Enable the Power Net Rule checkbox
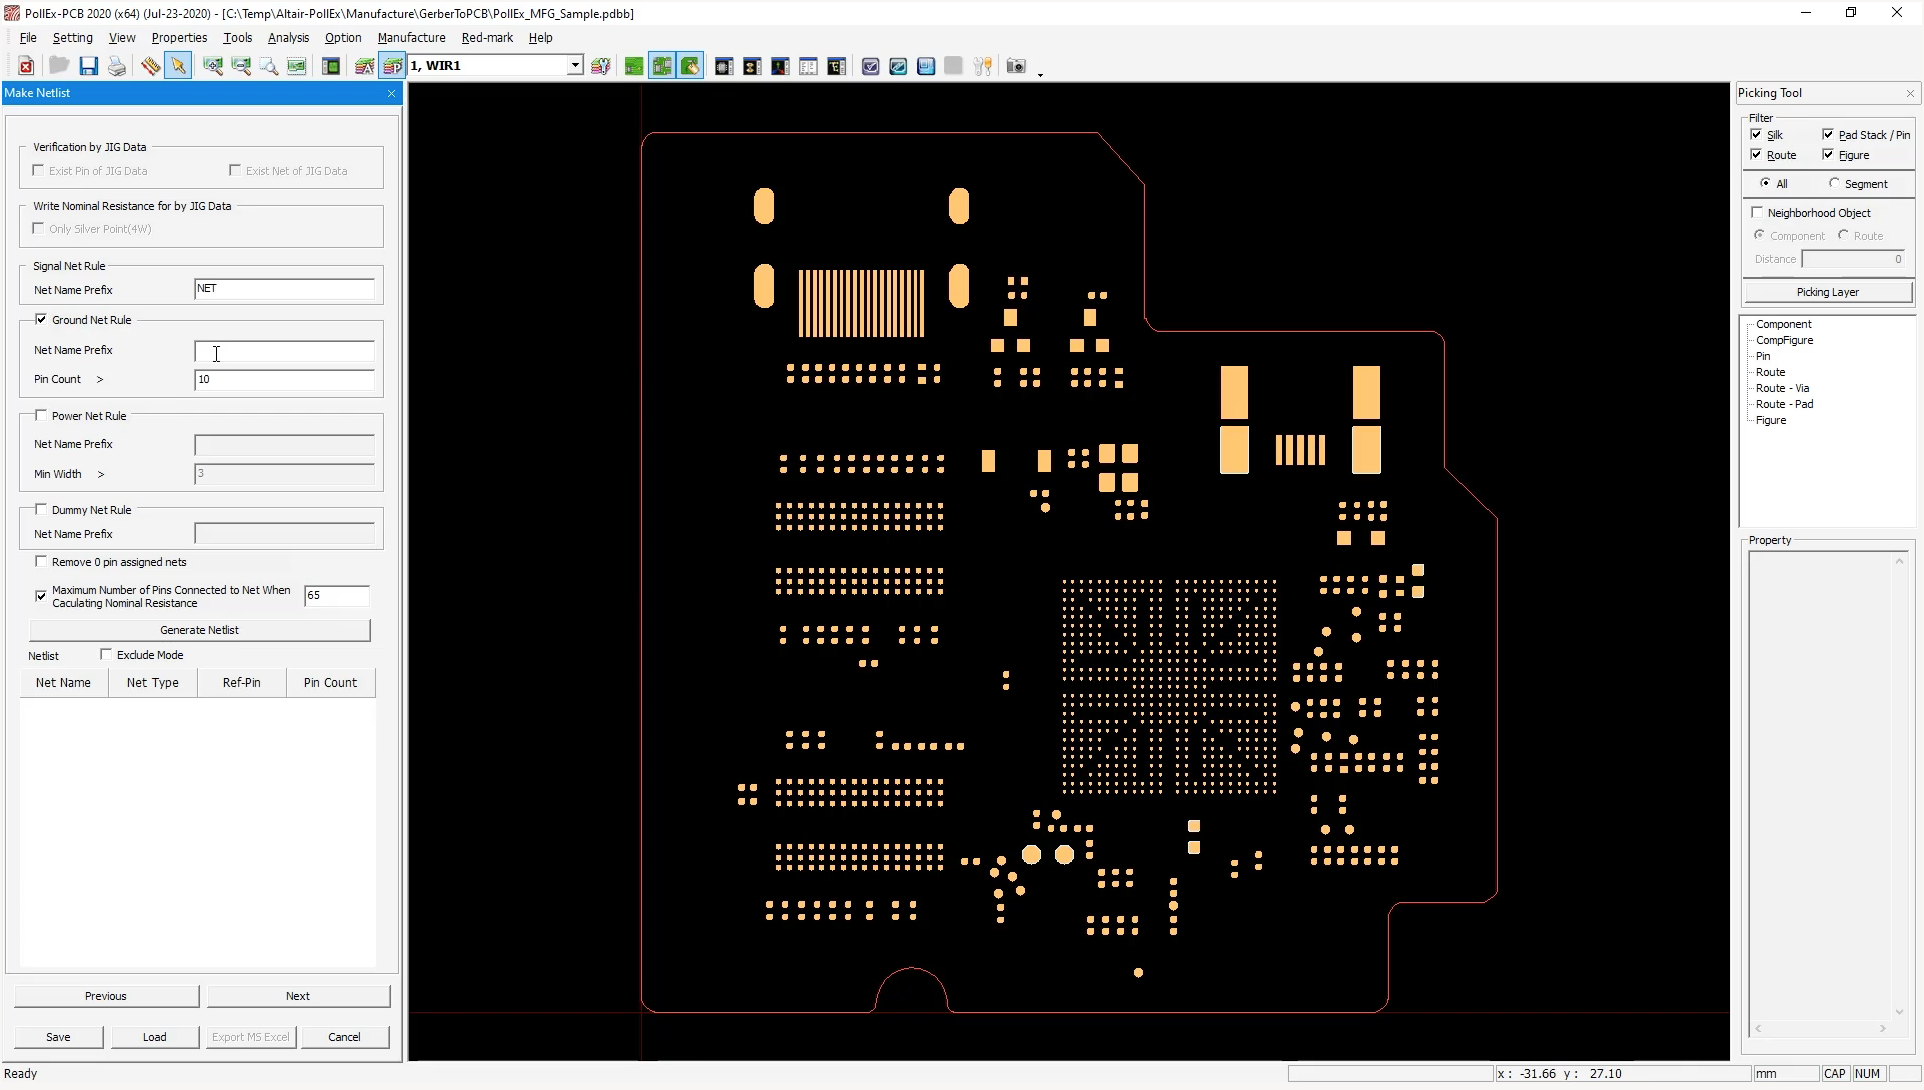The width and height of the screenshot is (1924, 1090). tap(41, 416)
